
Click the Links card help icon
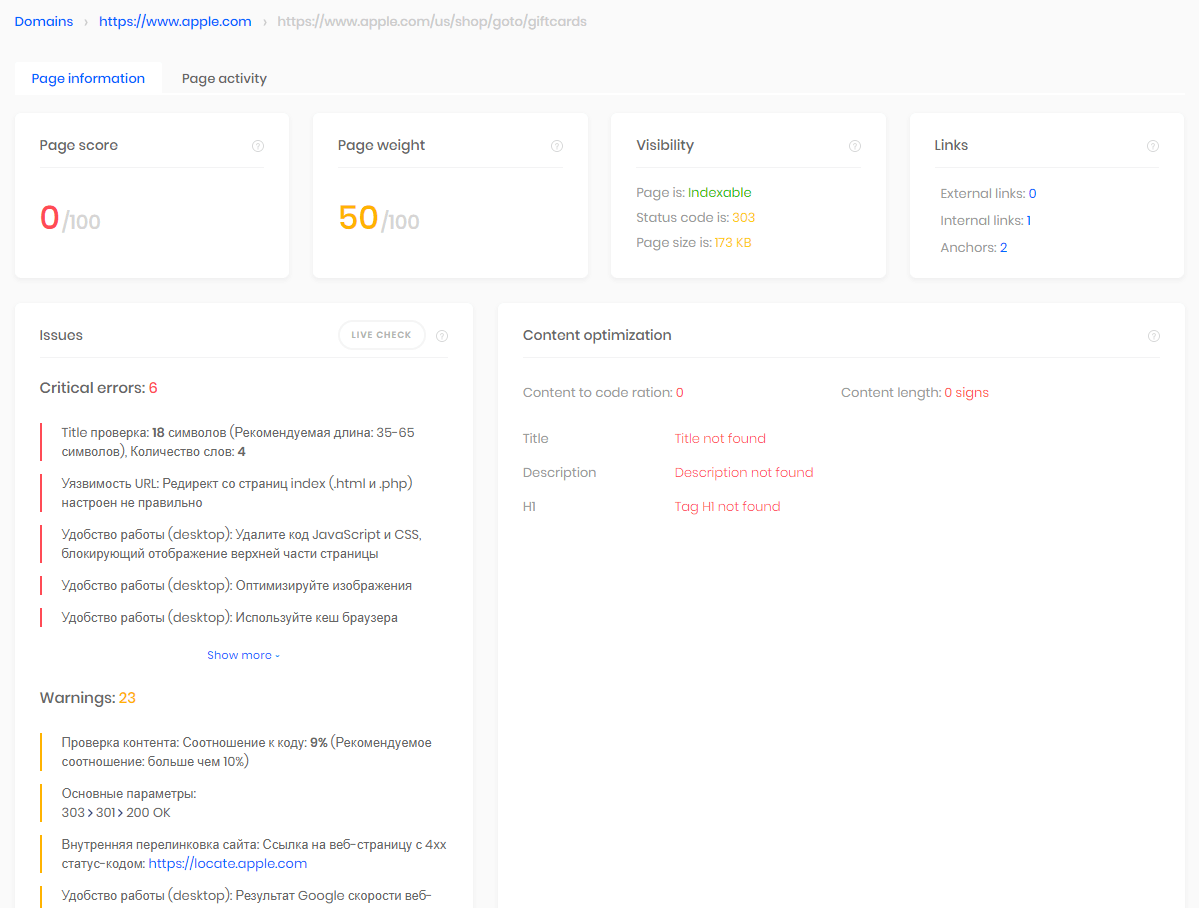pyautogui.click(x=1153, y=146)
